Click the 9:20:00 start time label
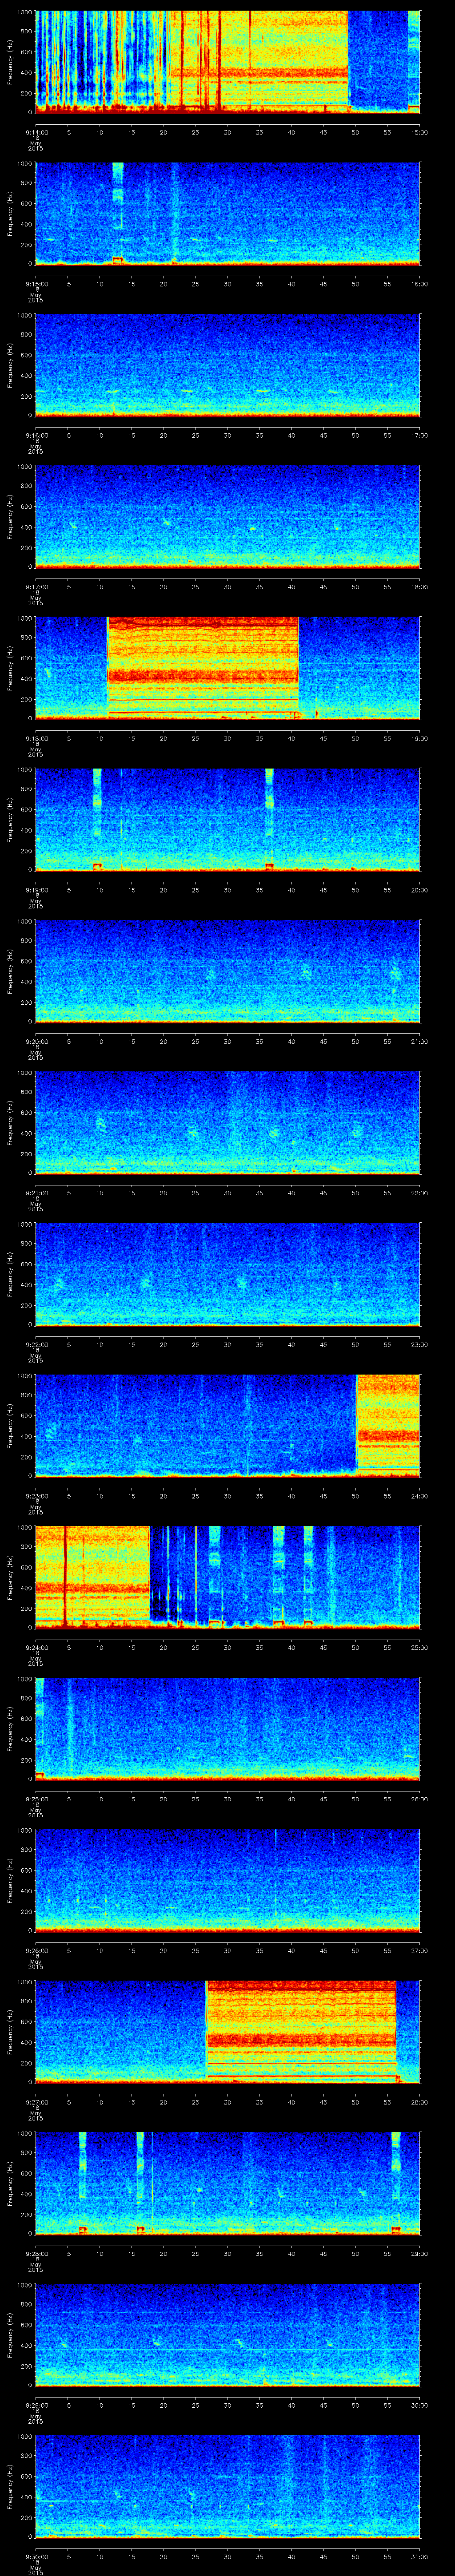 coord(36,1041)
